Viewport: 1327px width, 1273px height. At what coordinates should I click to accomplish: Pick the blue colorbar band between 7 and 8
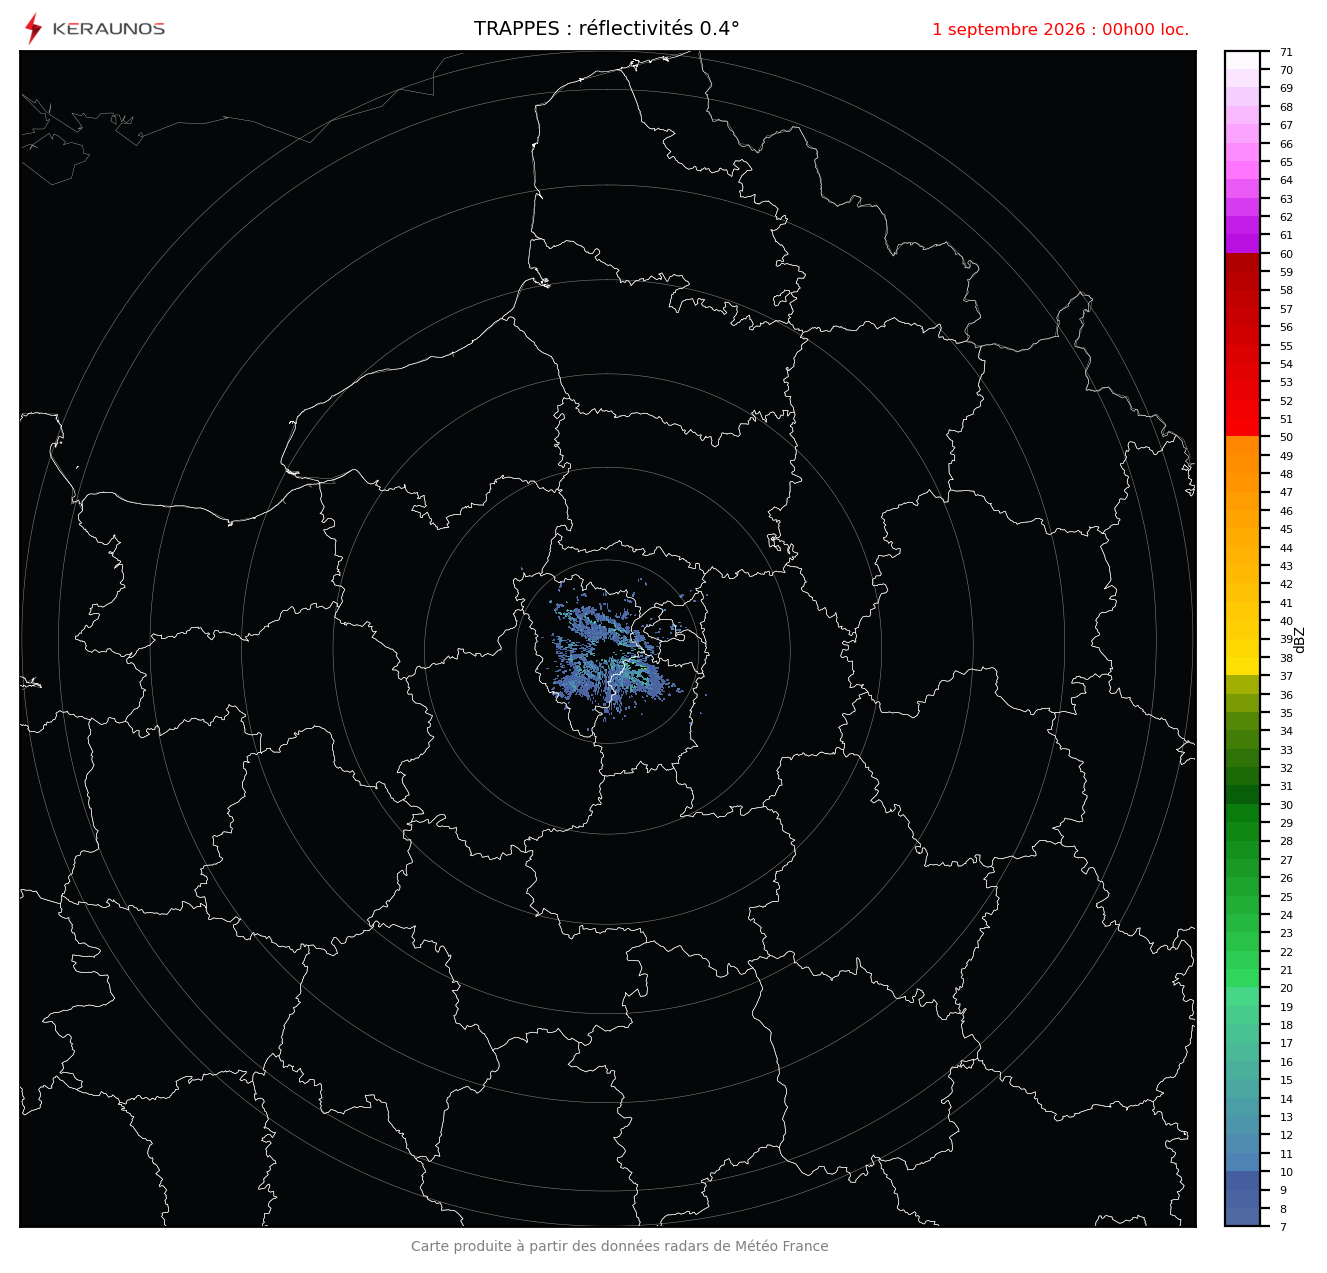tap(1242, 1217)
